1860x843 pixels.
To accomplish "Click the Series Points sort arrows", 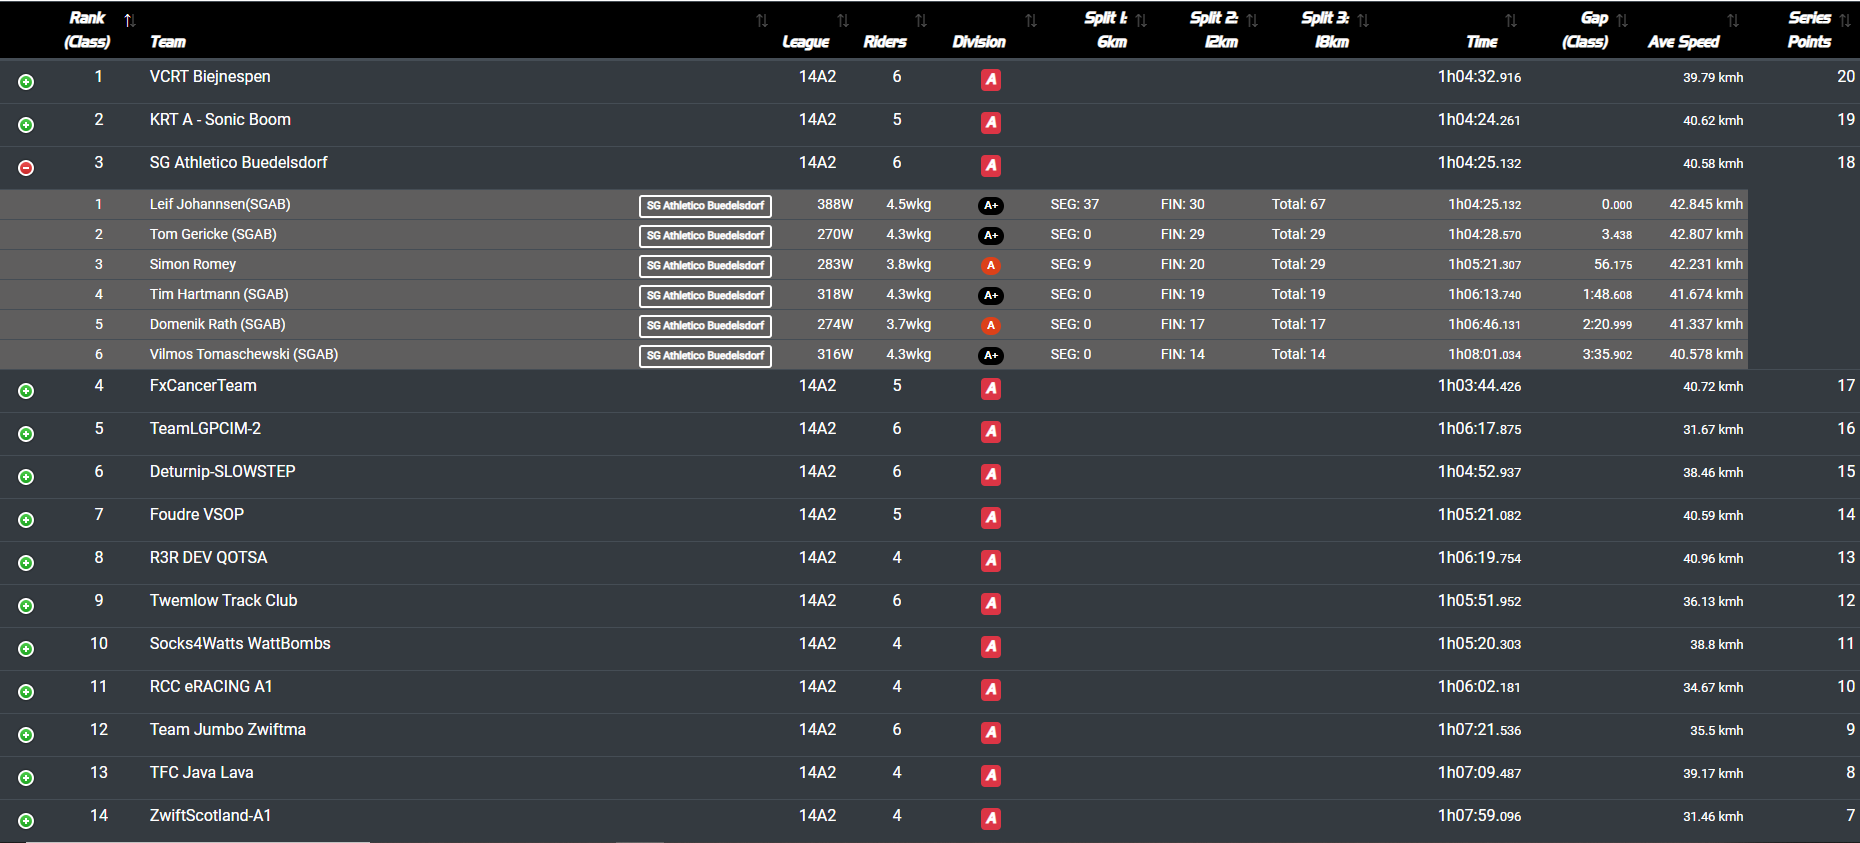I will [1845, 20].
